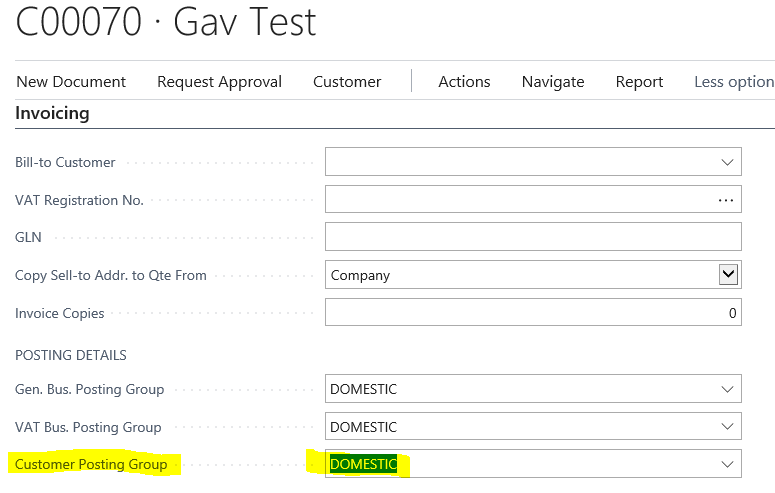Open the Customer Posting Group dropdown arrow

[727, 464]
